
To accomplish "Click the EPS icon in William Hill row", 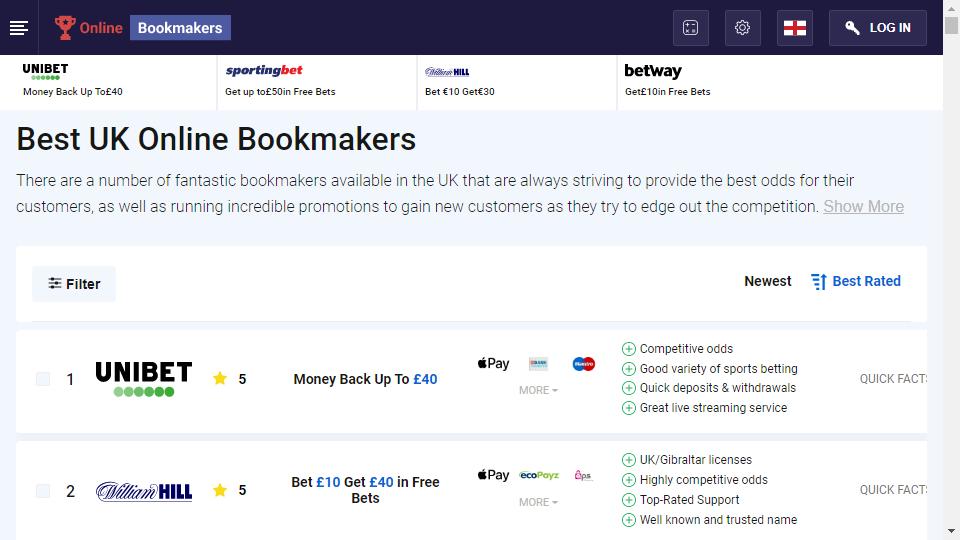I will (x=583, y=475).
